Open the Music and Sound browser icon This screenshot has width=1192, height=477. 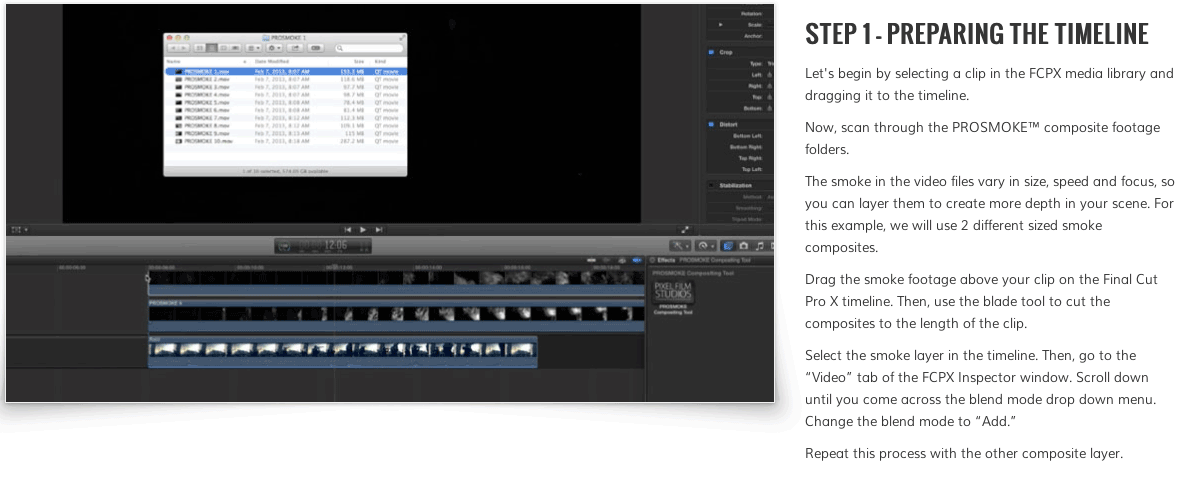759,246
